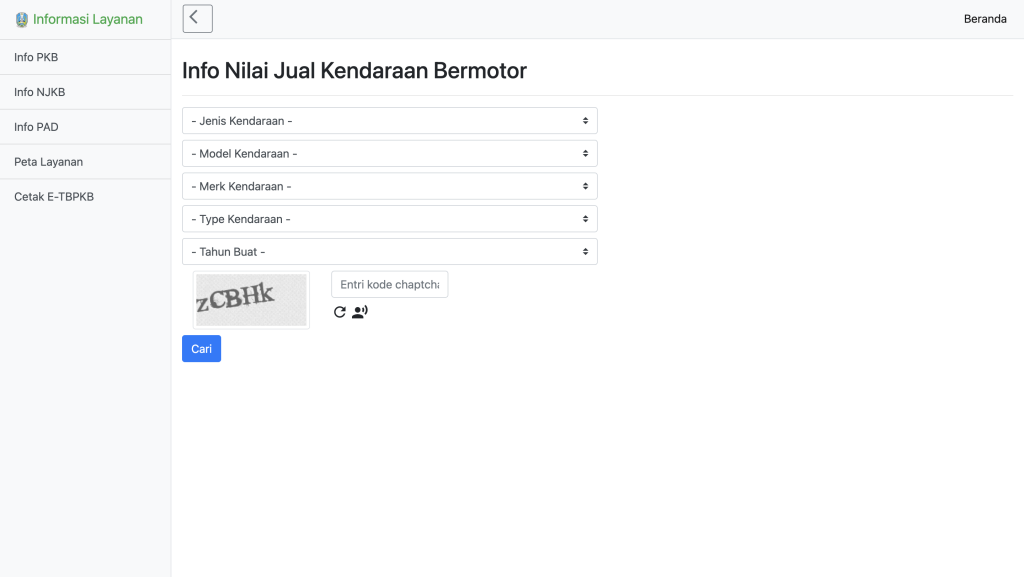Focus the captcha code entry field
The image size is (1024, 577).
click(x=389, y=285)
